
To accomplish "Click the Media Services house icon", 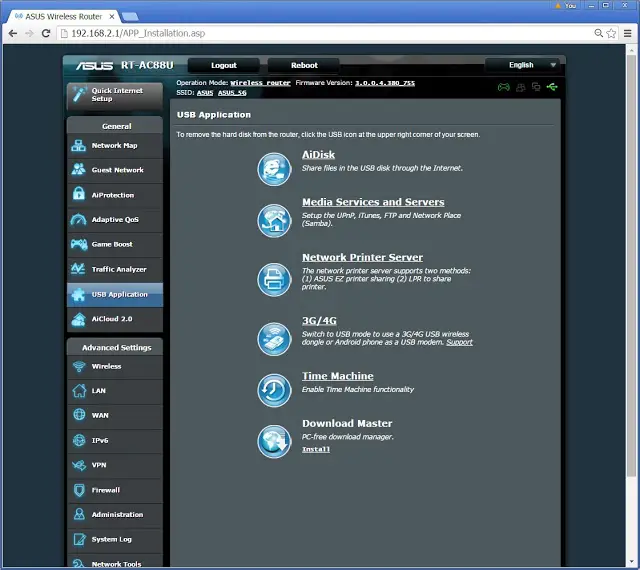I will click(x=274, y=220).
